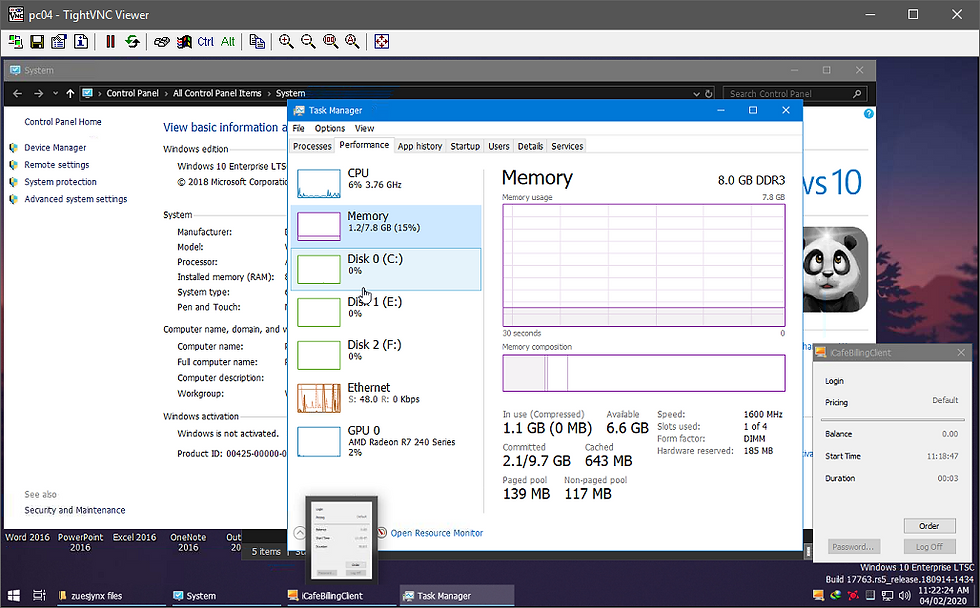
Task: Switch to the Processes tab
Action: (312, 146)
